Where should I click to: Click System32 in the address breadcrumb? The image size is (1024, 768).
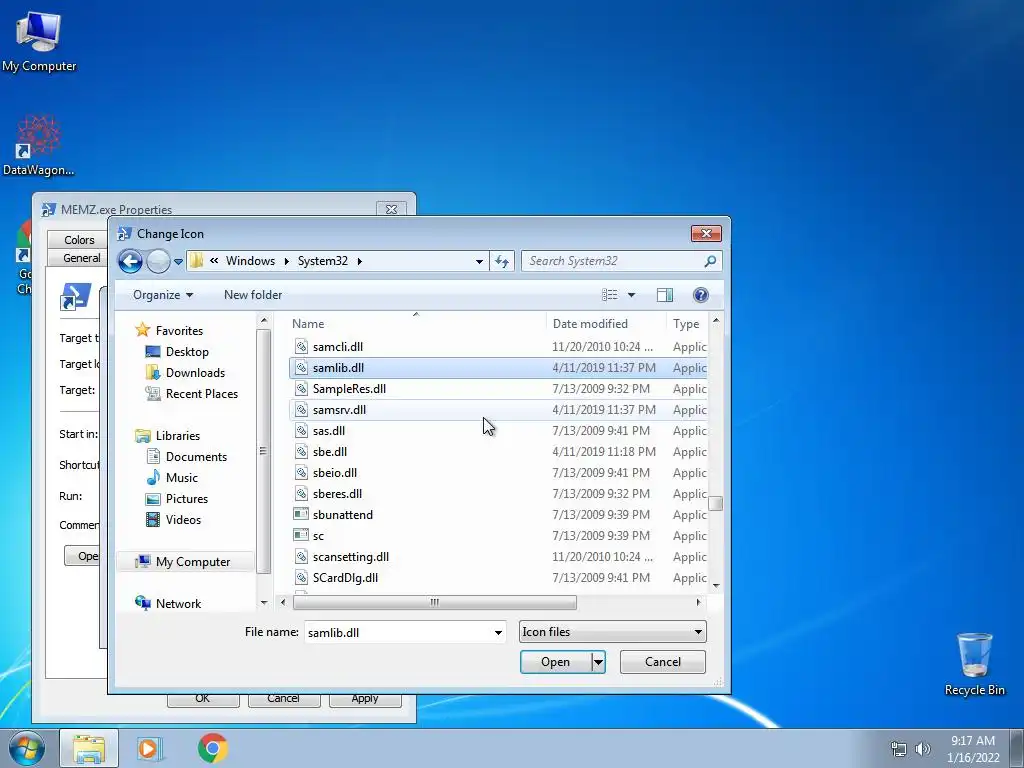tap(323, 261)
